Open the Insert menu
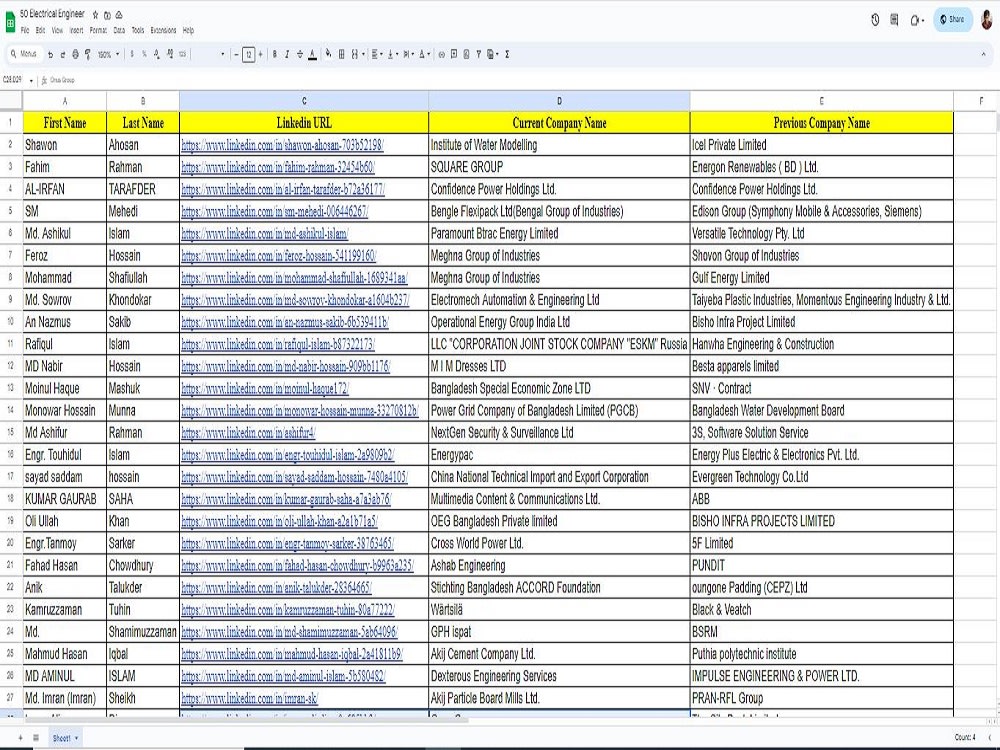 (x=77, y=30)
